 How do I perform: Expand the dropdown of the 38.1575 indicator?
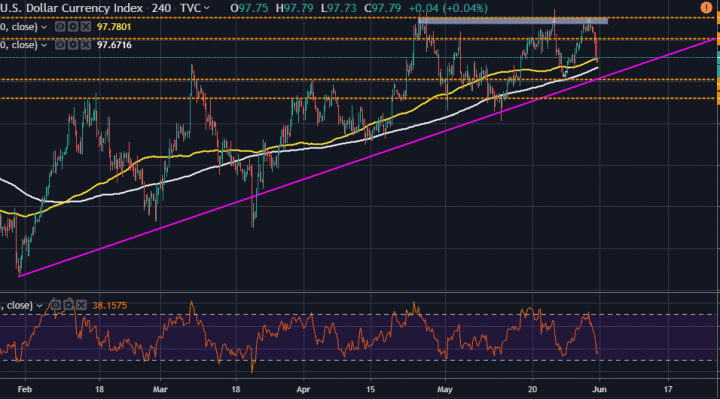point(39,305)
